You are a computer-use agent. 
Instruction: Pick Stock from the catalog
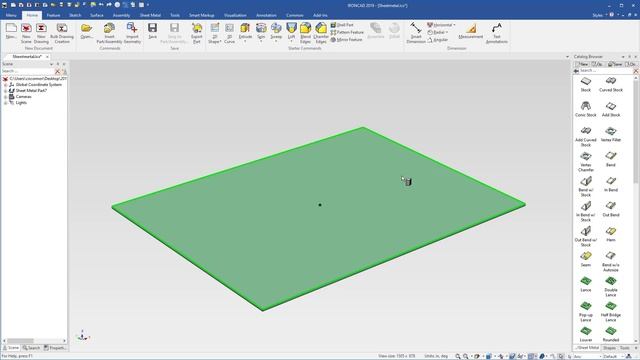(x=586, y=84)
